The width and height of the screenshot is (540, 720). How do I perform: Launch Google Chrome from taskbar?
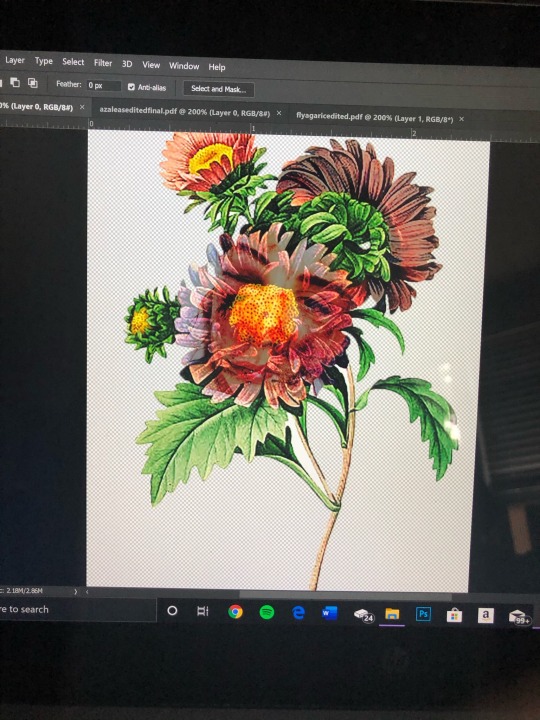(236, 612)
